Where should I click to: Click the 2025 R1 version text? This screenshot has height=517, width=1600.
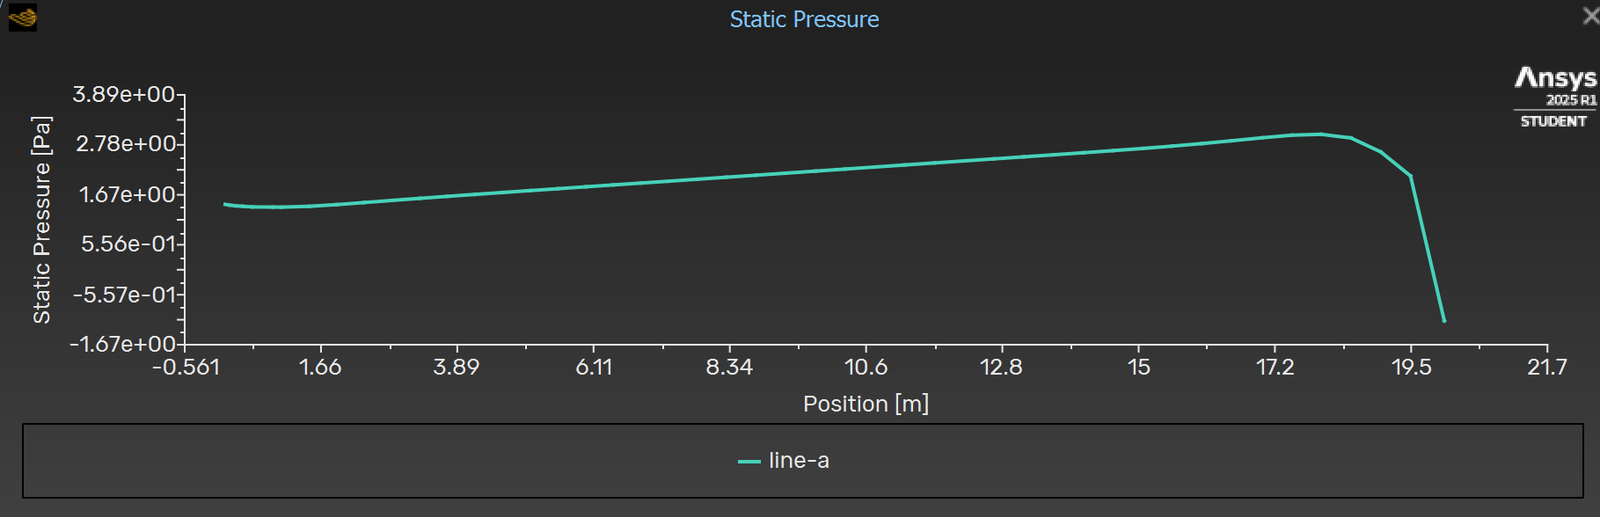1571,100
